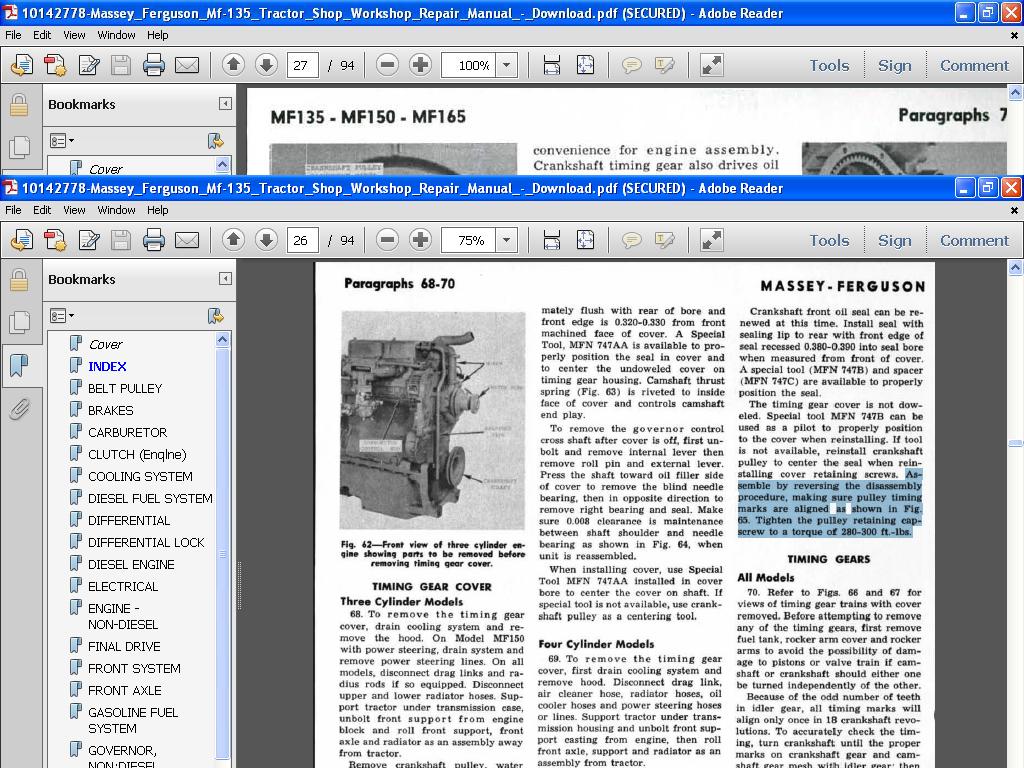Click the document scroll-up arrow in the front window
Viewport: 1024px width, 768px height.
pyautogui.click(x=1015, y=268)
